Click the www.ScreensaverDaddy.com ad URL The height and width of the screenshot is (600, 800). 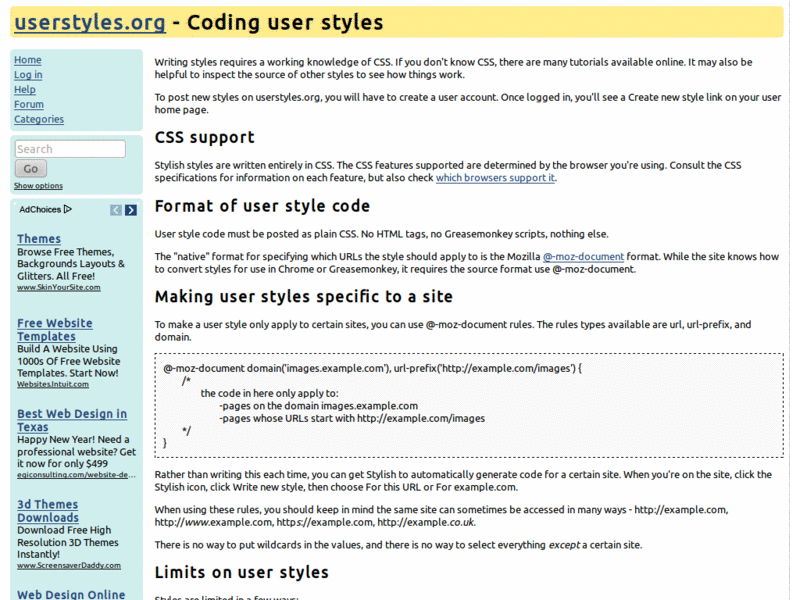click(x=69, y=565)
